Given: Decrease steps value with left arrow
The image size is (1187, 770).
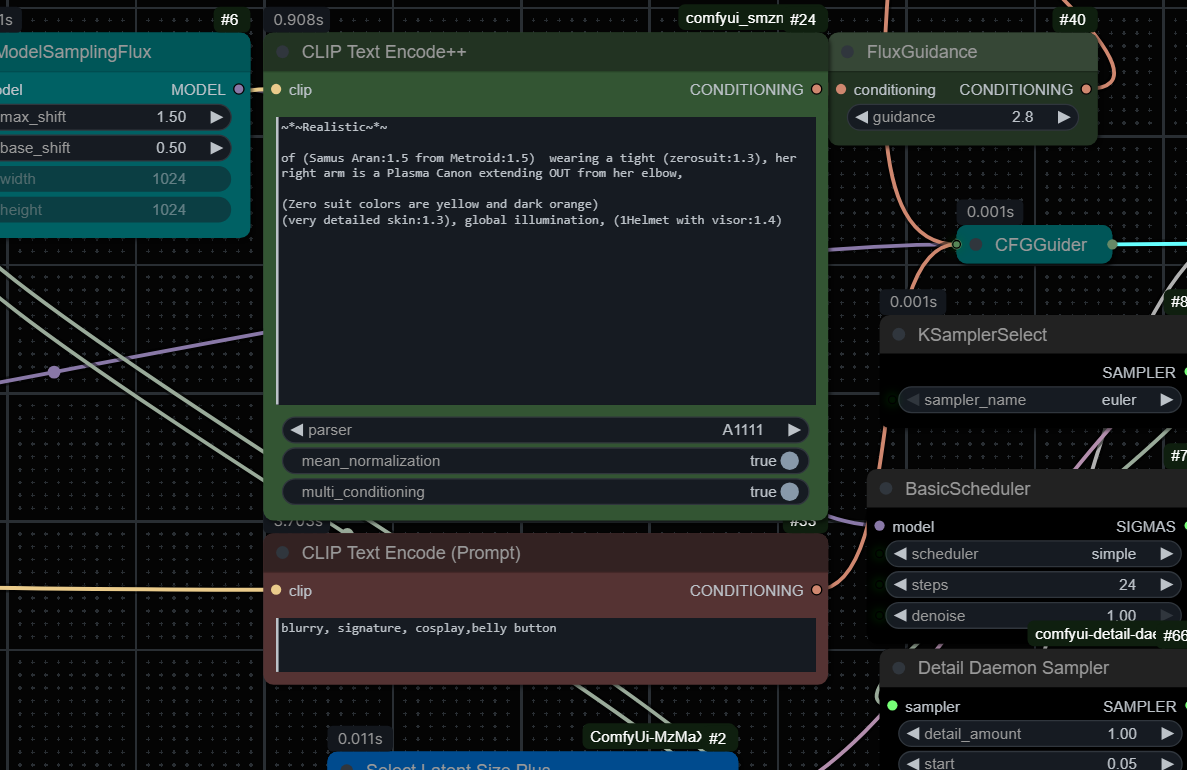Looking at the screenshot, I should [x=900, y=585].
